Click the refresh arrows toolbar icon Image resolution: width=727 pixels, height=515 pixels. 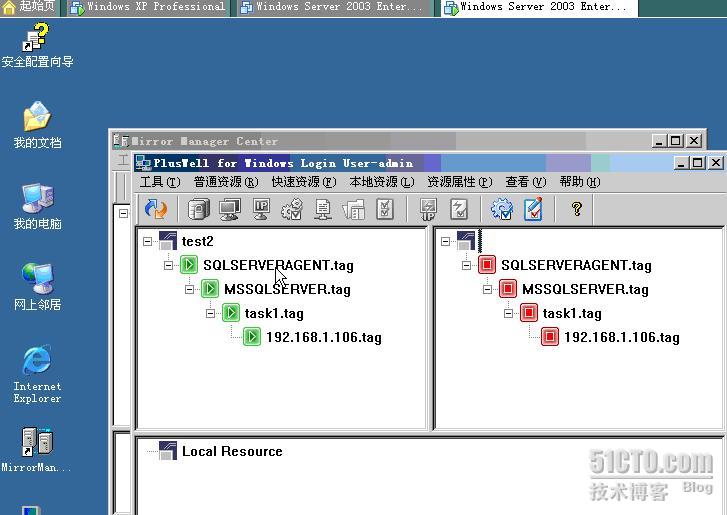156,209
